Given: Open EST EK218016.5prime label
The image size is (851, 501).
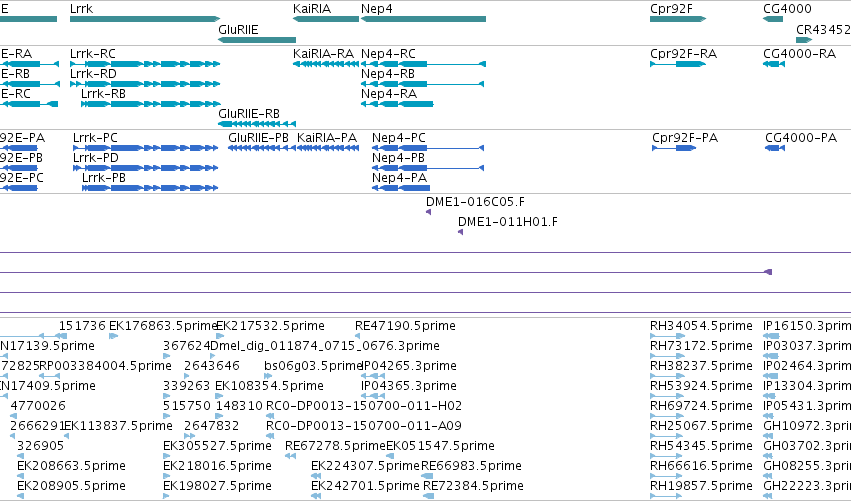Looking at the screenshot, I should pos(217,466).
